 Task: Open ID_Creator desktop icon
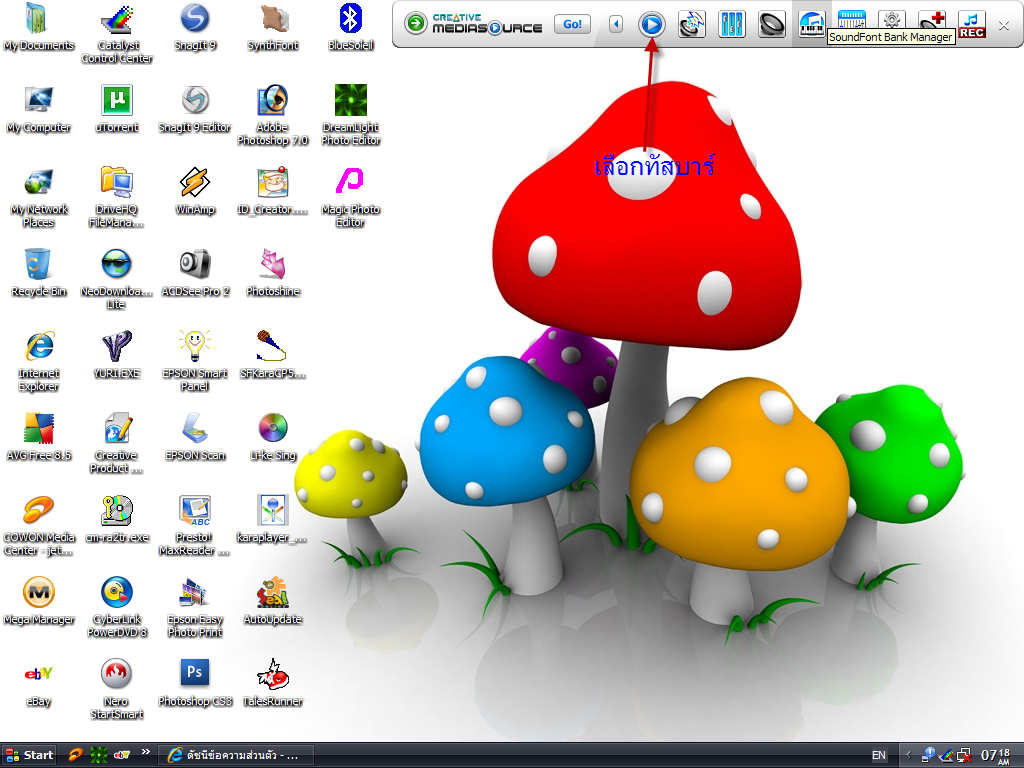tap(272, 191)
